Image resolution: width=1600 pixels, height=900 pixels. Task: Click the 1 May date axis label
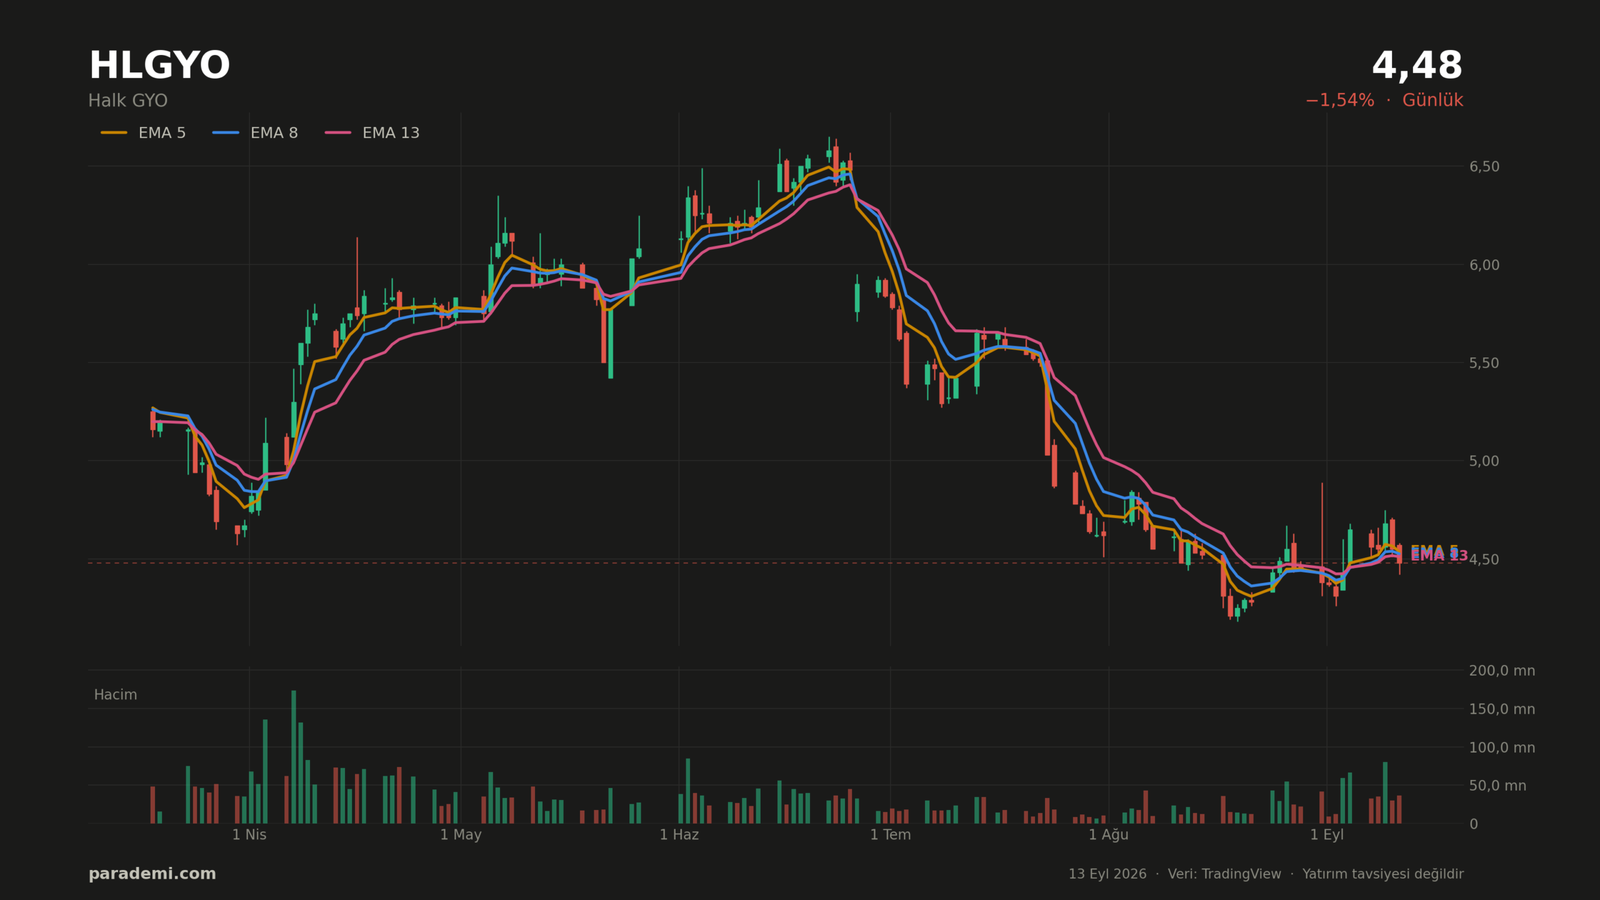coord(461,835)
